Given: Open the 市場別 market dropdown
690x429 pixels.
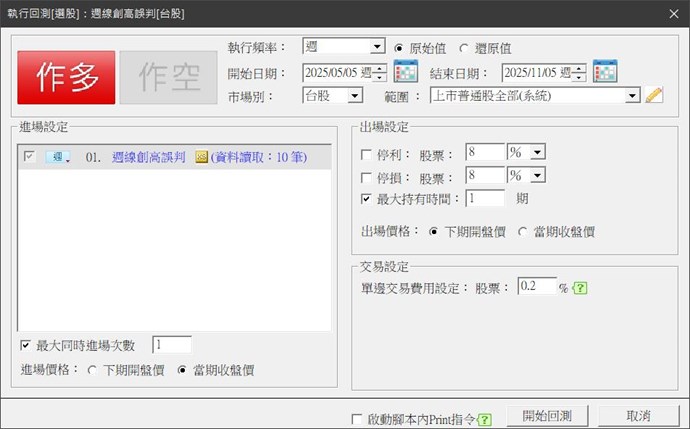Looking at the screenshot, I should point(355,95).
